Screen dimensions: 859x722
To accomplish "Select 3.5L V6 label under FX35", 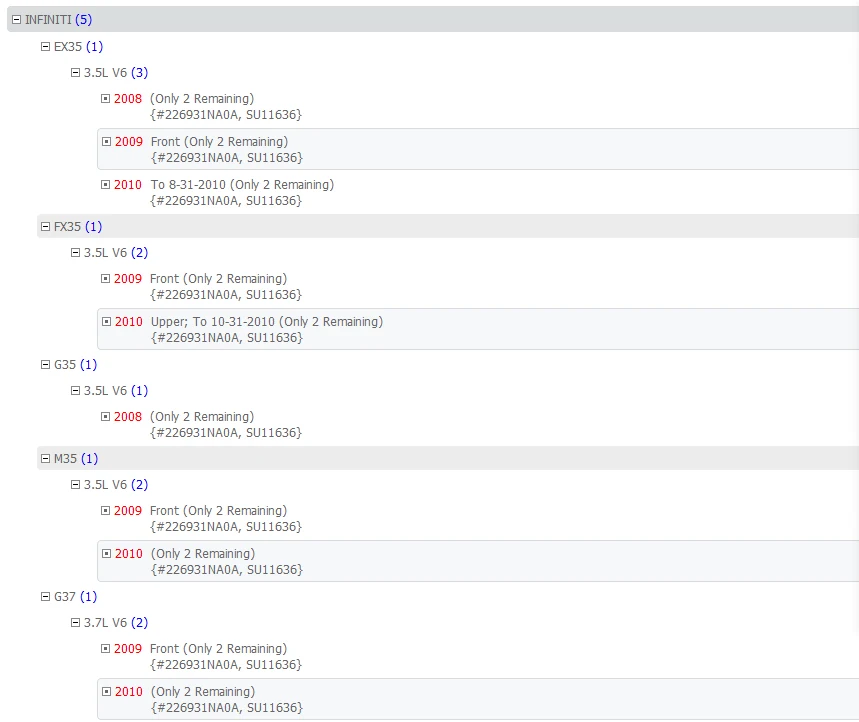I will pos(105,253).
